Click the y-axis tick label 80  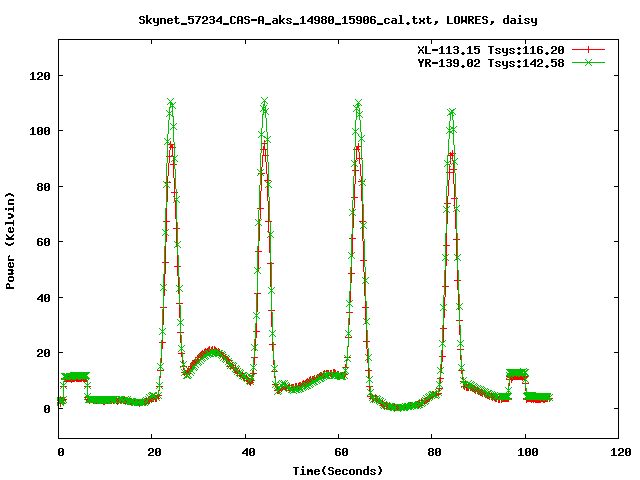(x=44, y=187)
